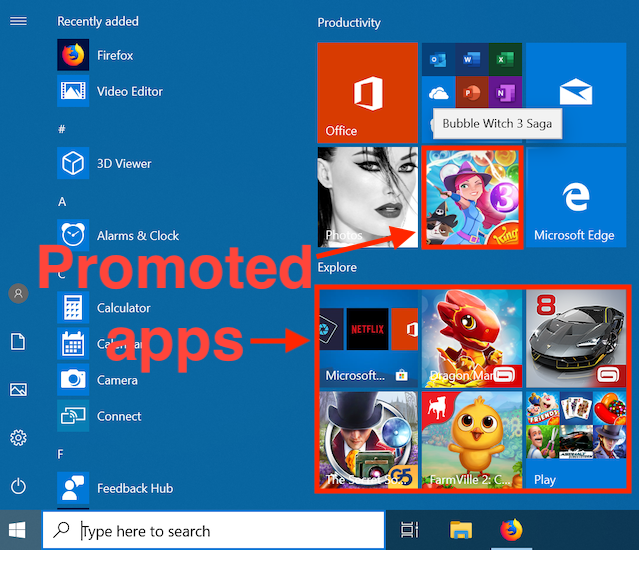Click the Productivity group heading

coord(349,23)
